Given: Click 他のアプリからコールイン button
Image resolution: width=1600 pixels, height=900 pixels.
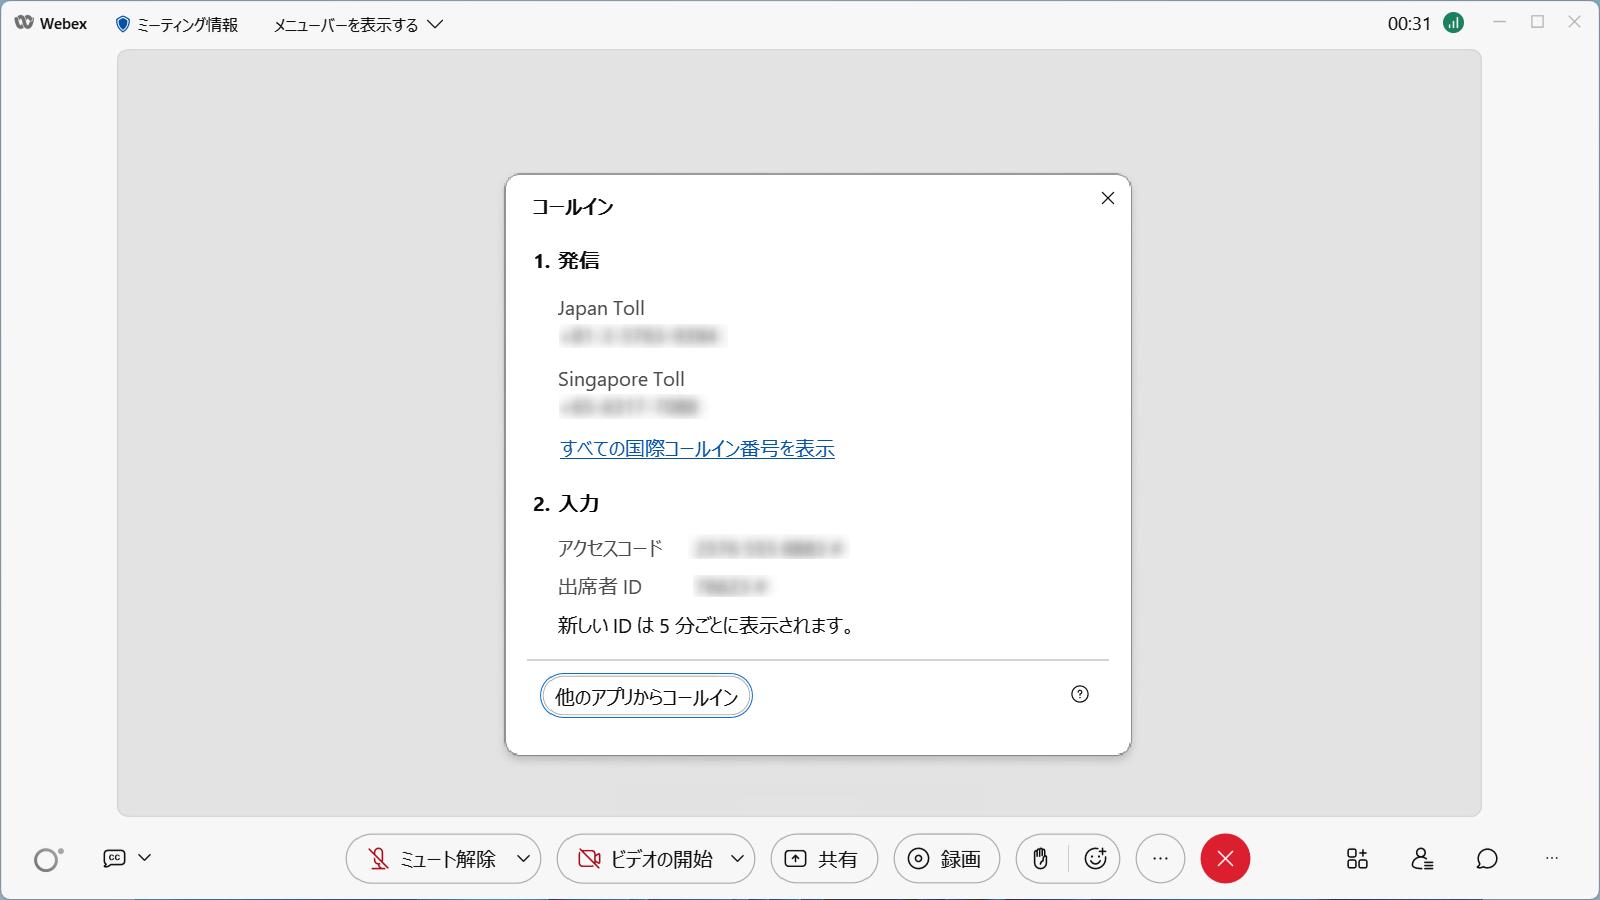Looking at the screenshot, I should coord(645,695).
